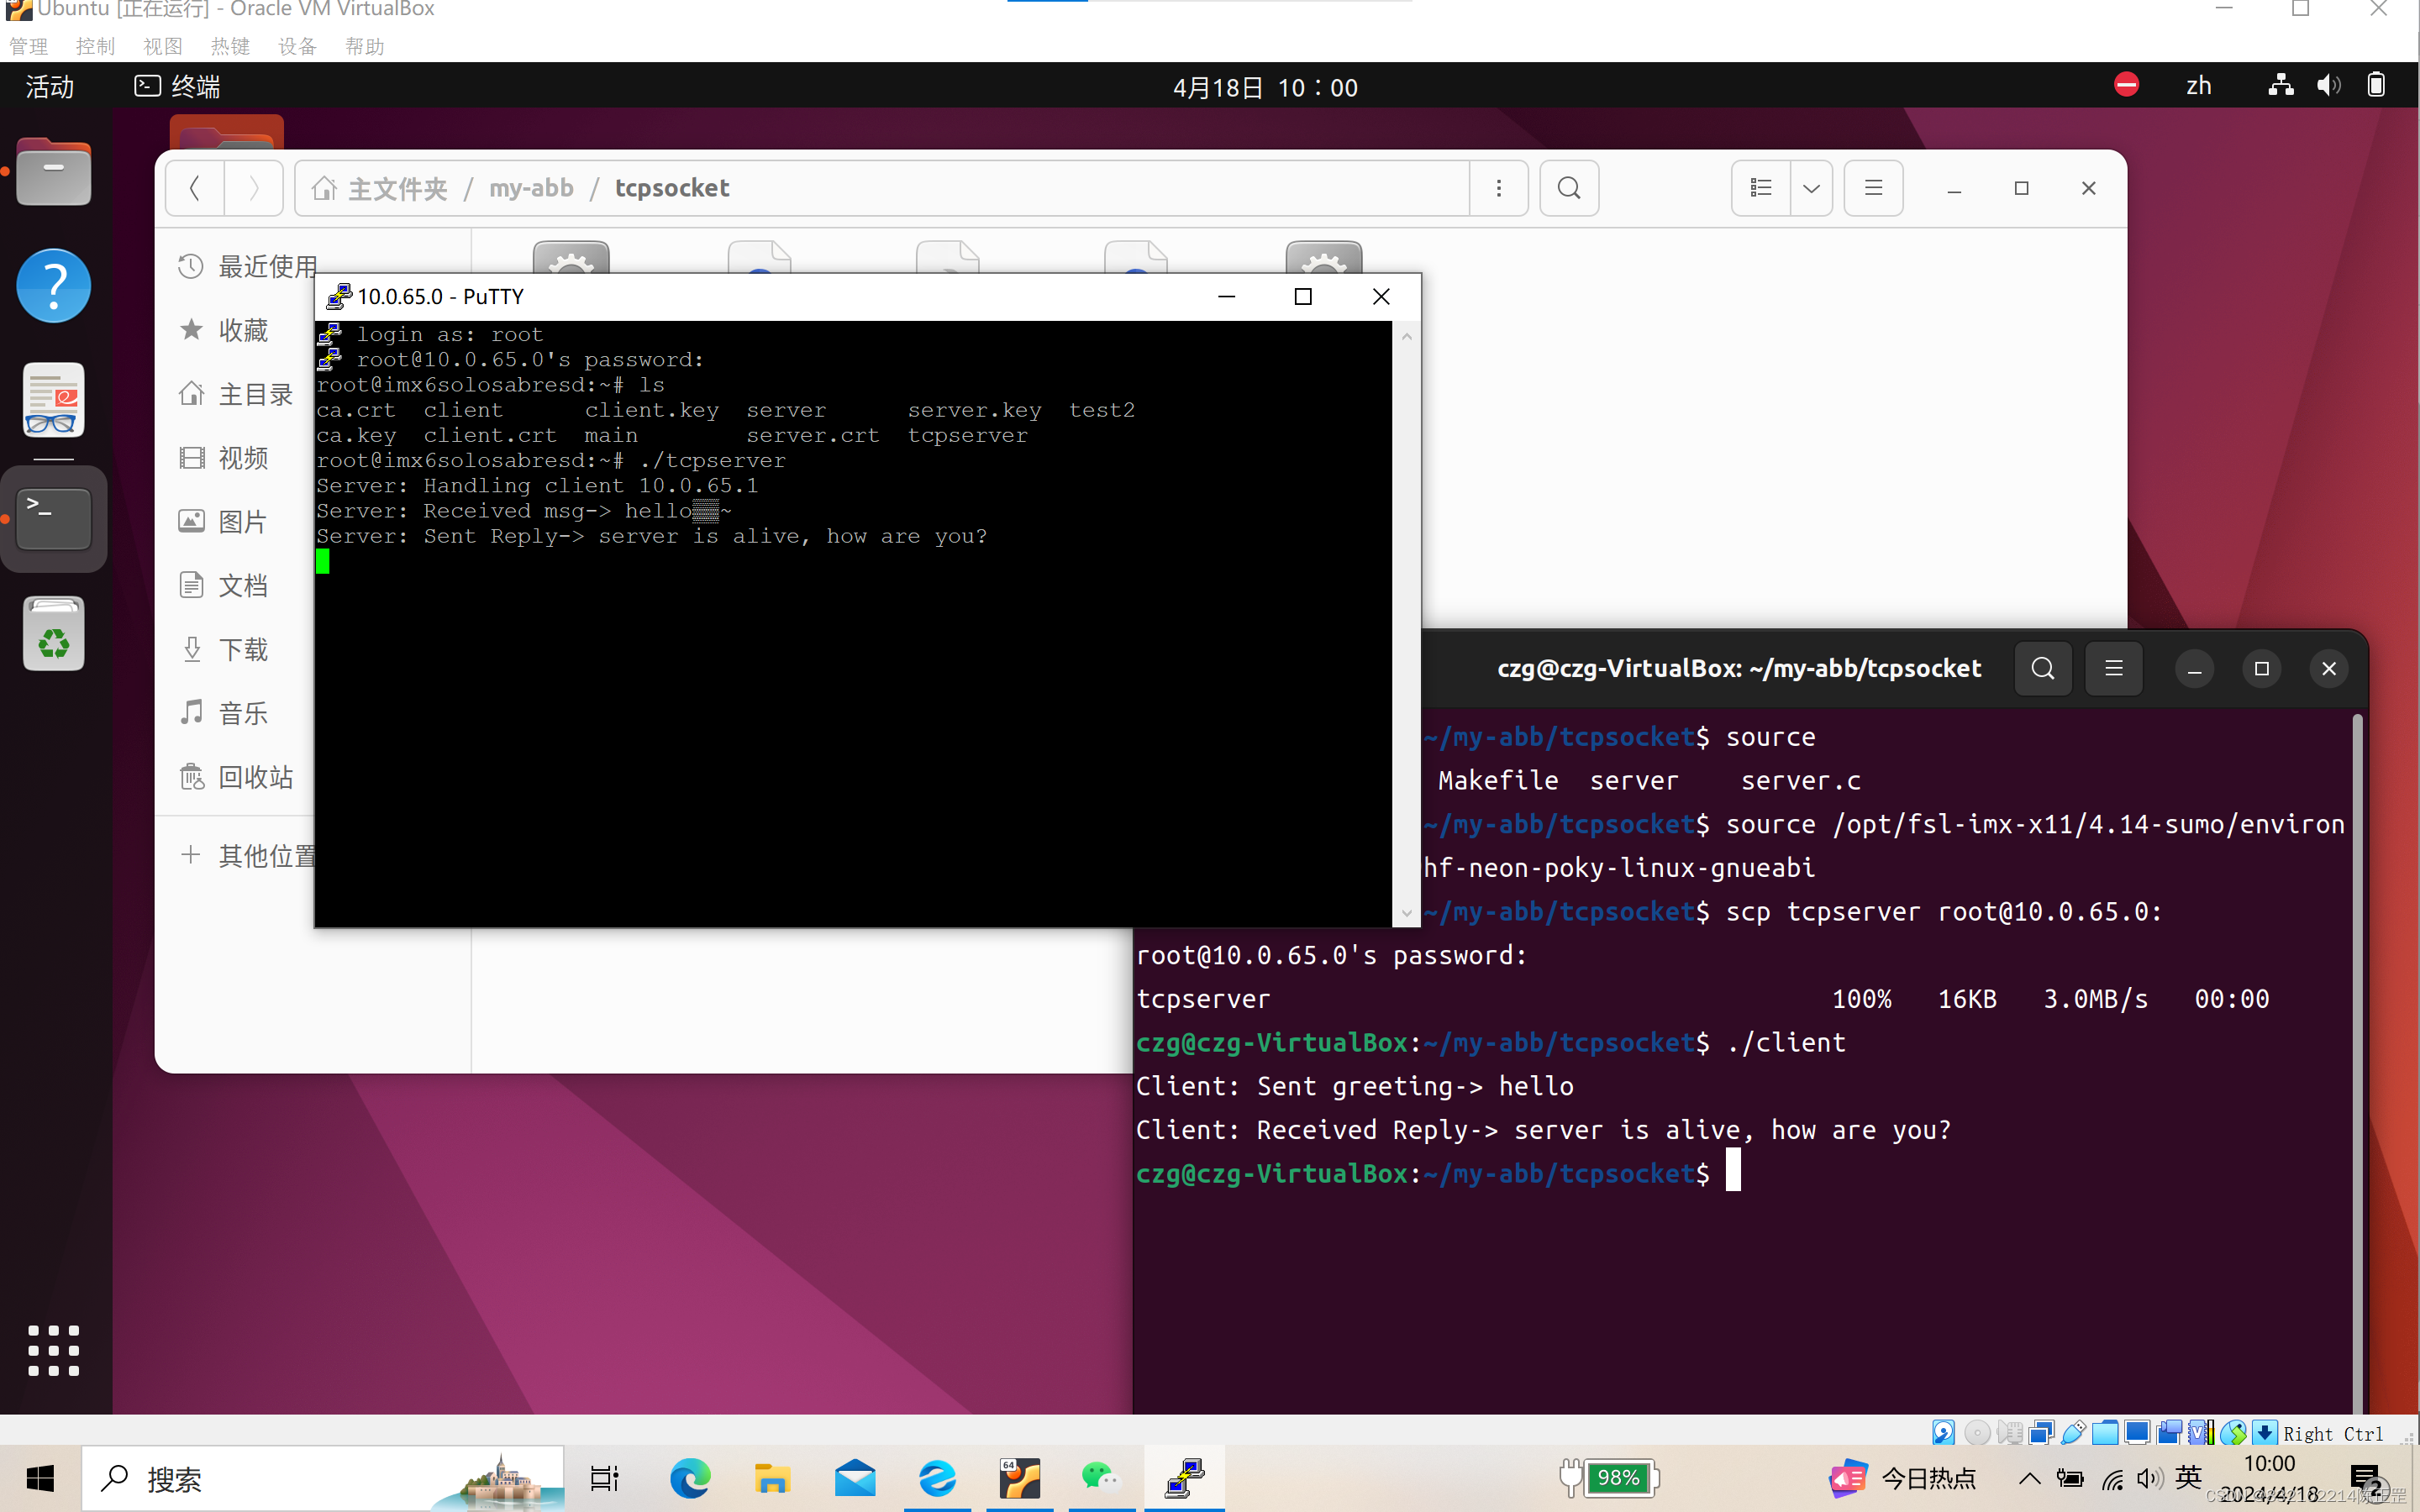Expand hidden icons in the Windows system tray
Screen dimensions: 2420x1512
[2030, 1478]
